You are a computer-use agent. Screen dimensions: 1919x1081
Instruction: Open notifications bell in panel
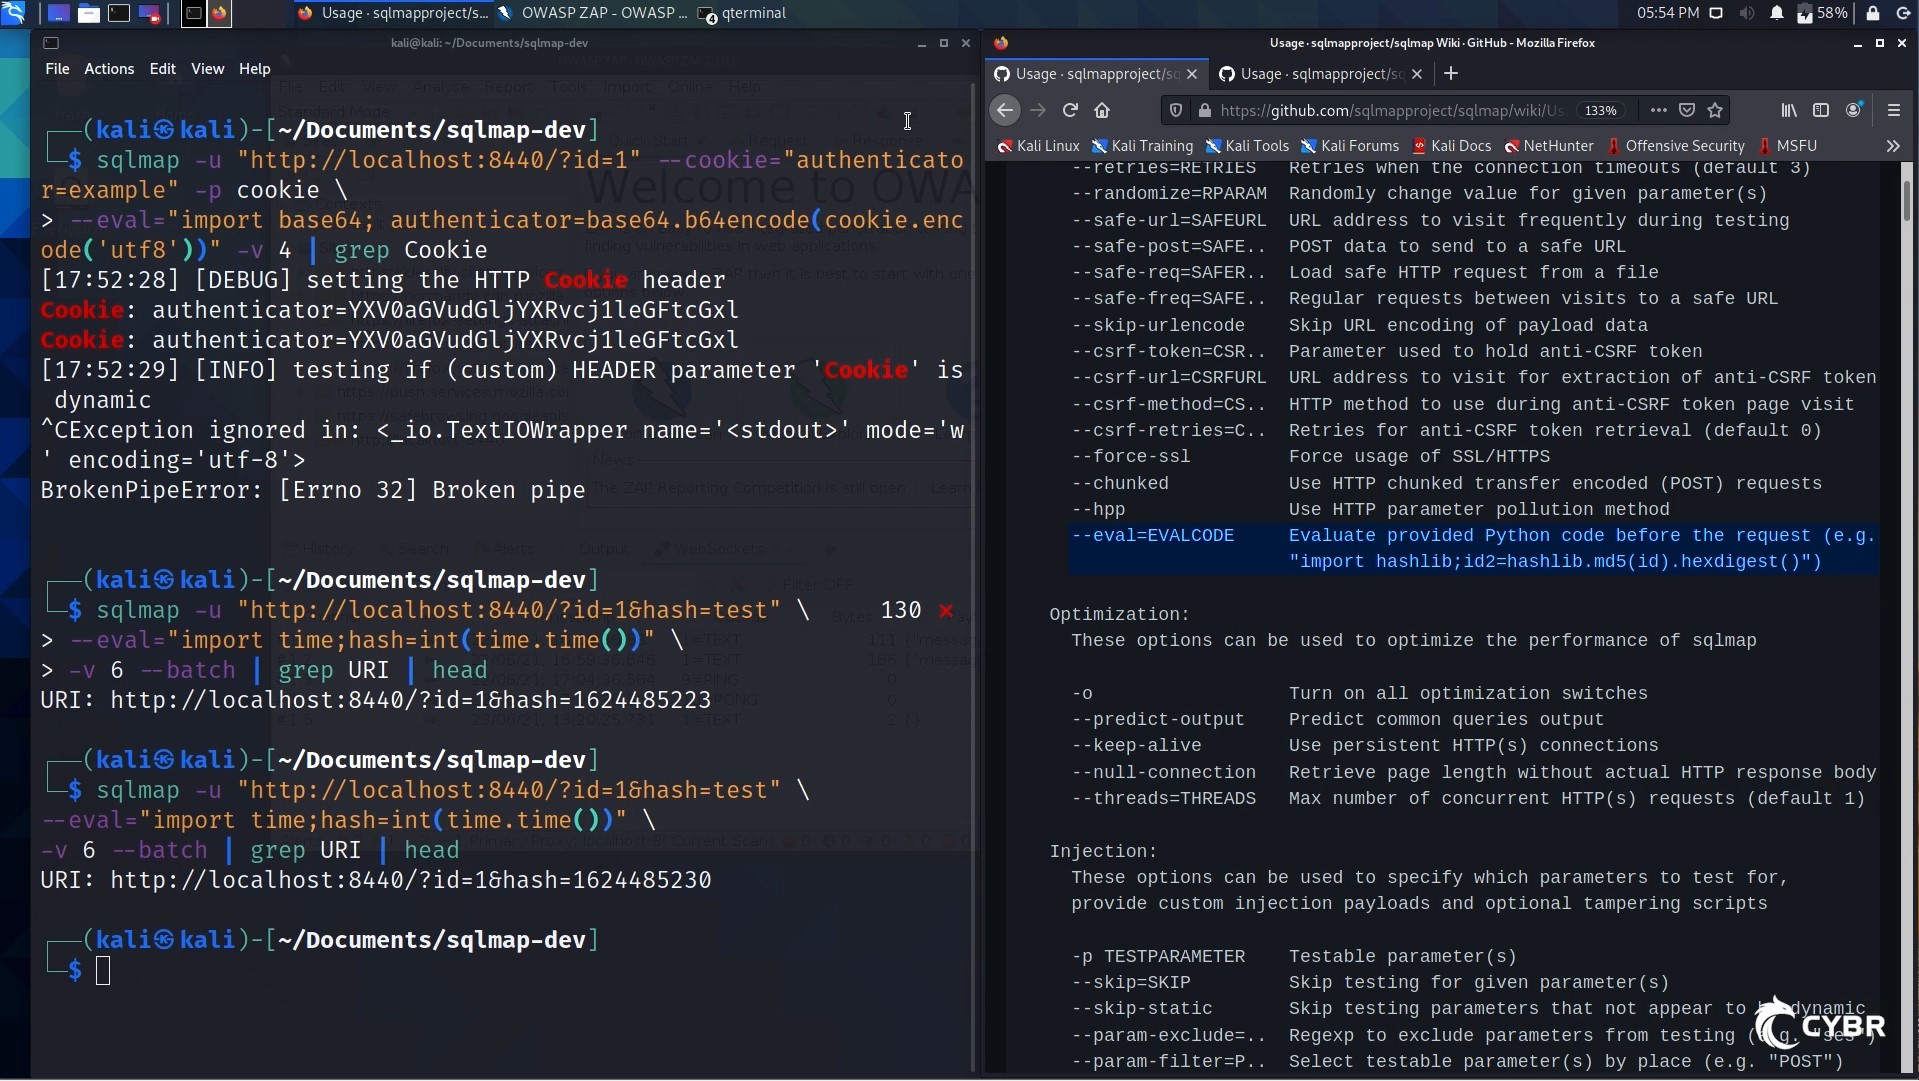[1777, 13]
